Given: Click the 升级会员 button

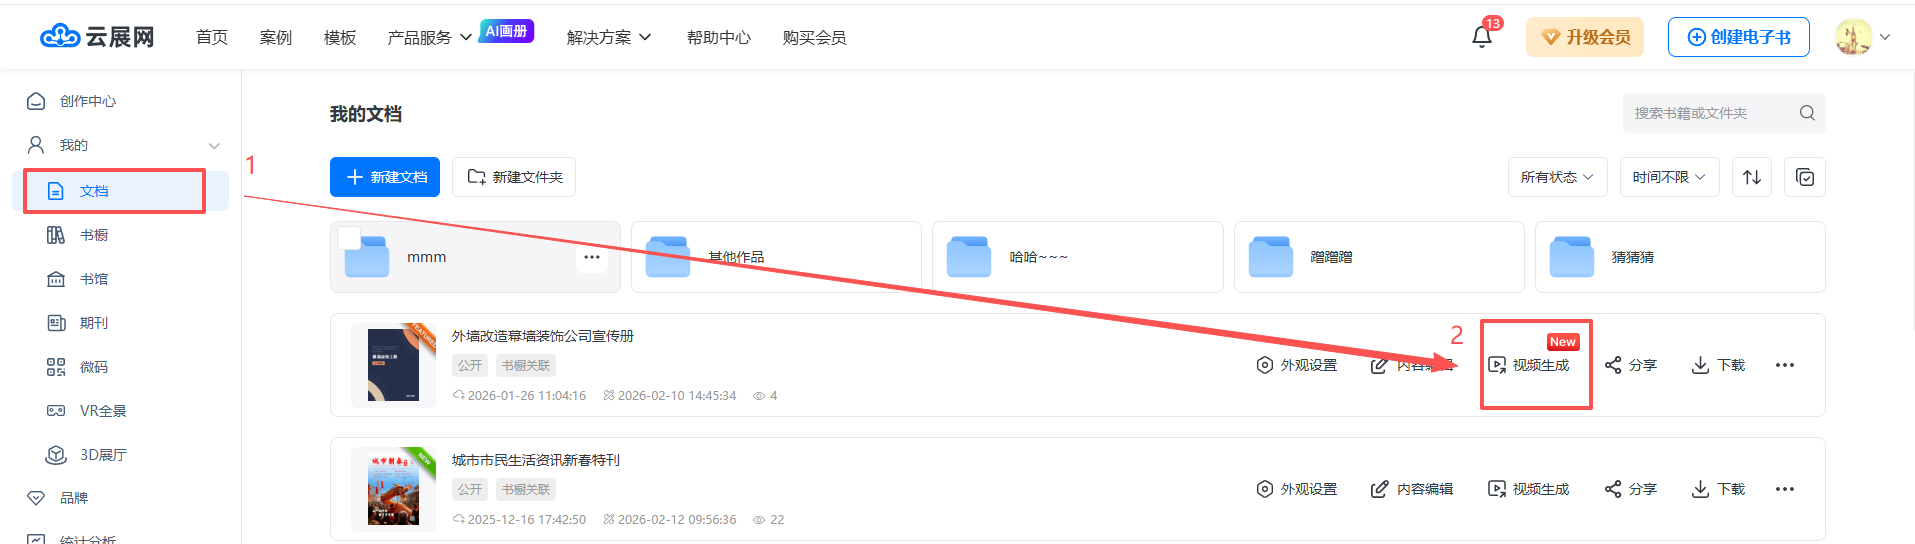Looking at the screenshot, I should point(1584,37).
